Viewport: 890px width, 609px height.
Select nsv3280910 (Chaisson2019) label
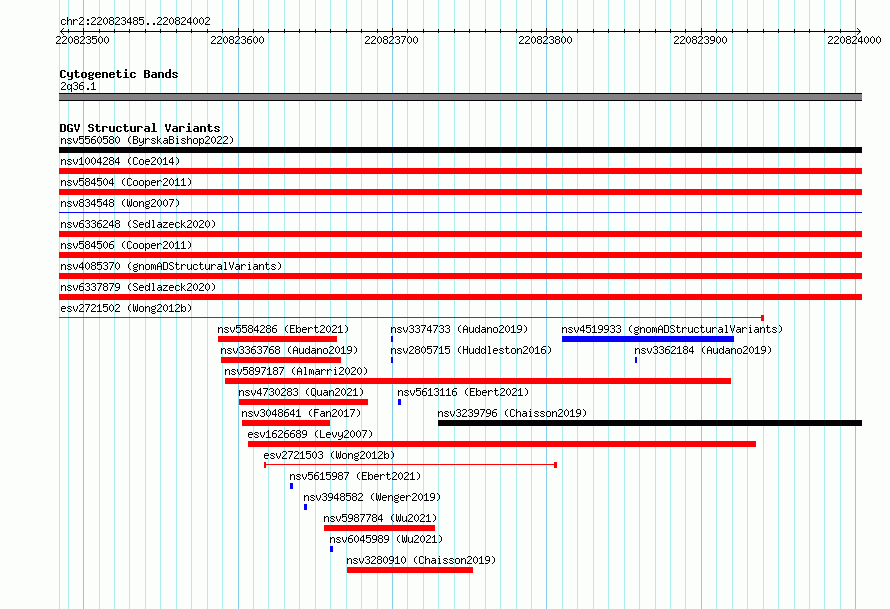point(421,560)
